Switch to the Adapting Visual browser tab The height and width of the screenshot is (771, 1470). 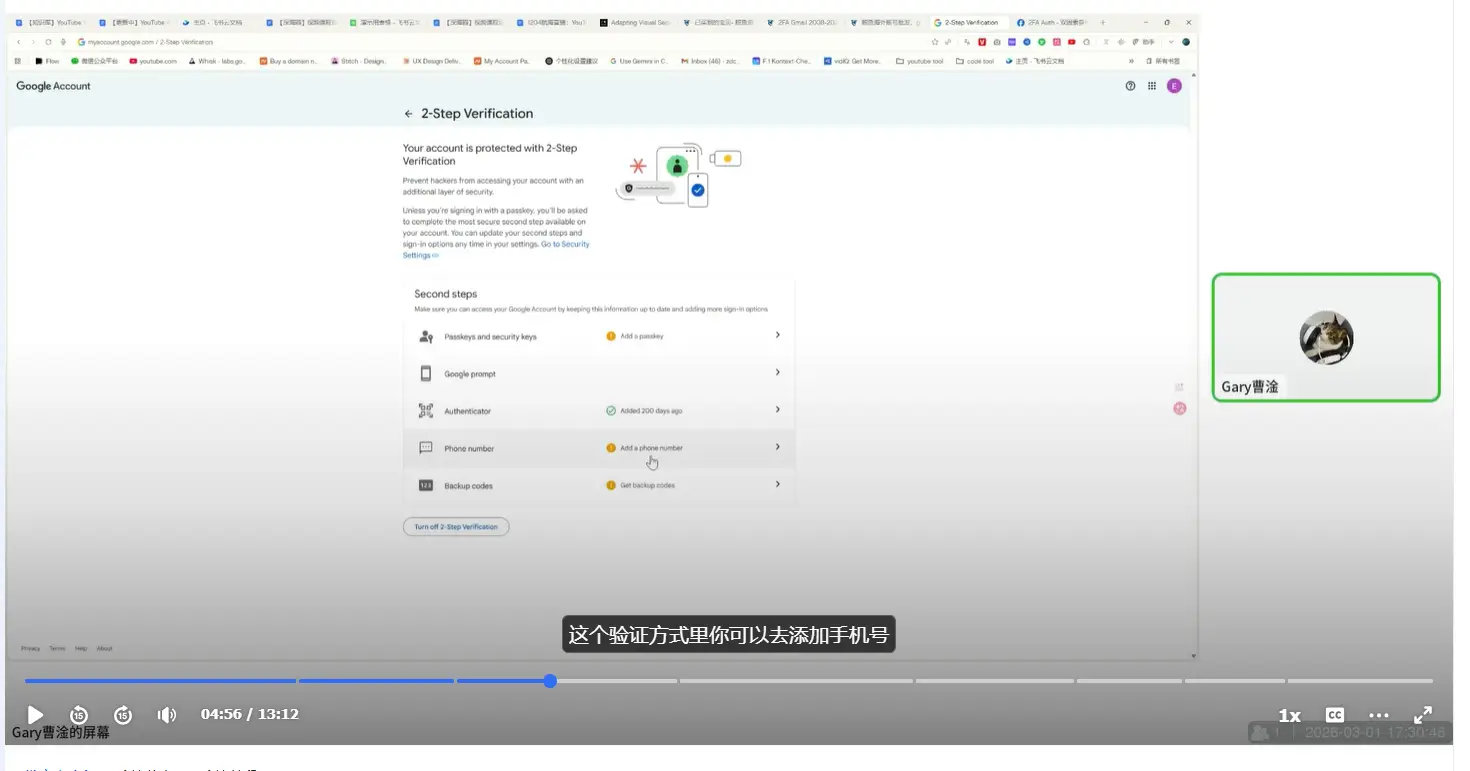(x=635, y=22)
